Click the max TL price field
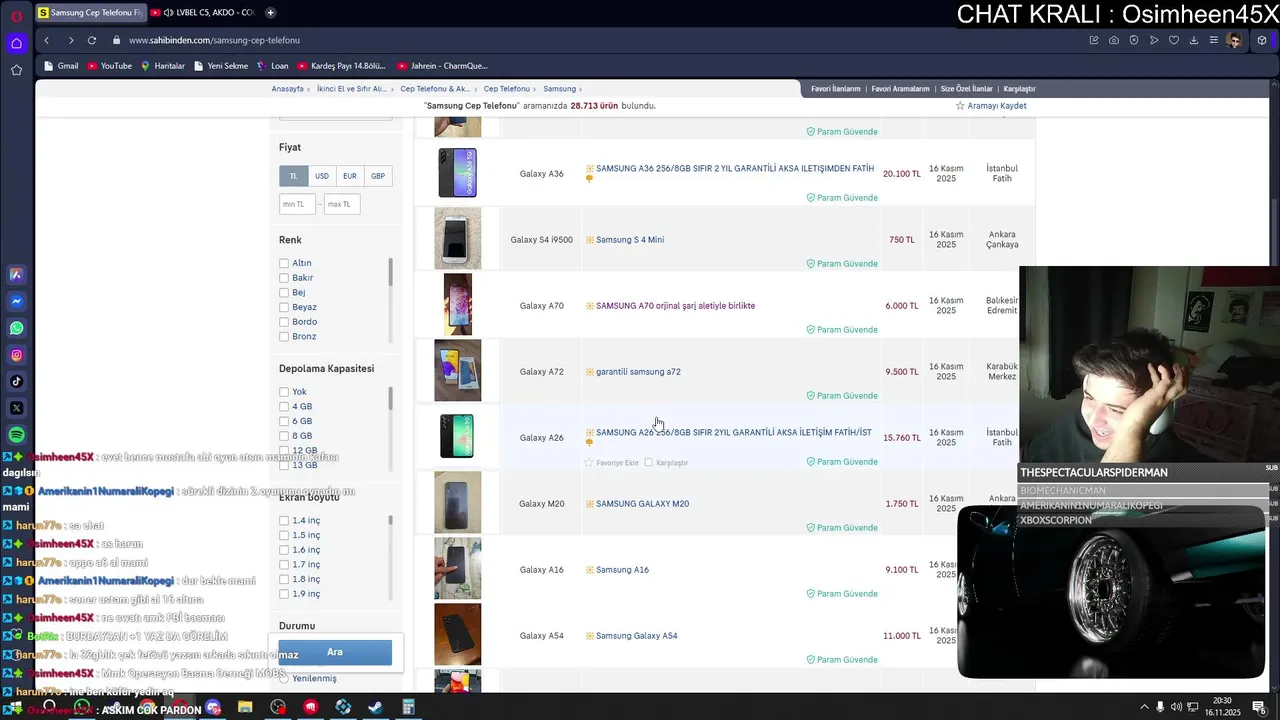The height and width of the screenshot is (720, 1280). pyautogui.click(x=342, y=204)
